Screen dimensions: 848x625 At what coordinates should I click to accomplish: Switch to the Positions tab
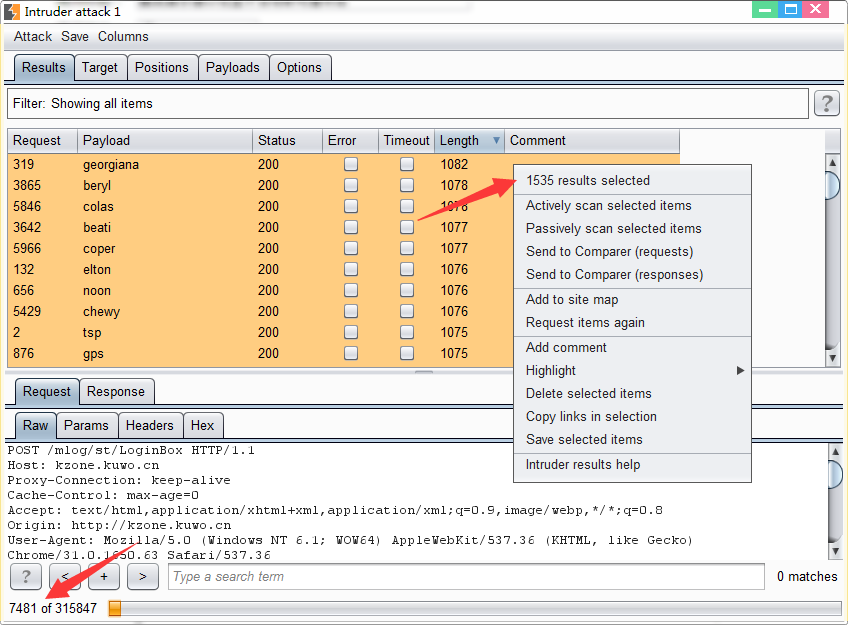[162, 68]
